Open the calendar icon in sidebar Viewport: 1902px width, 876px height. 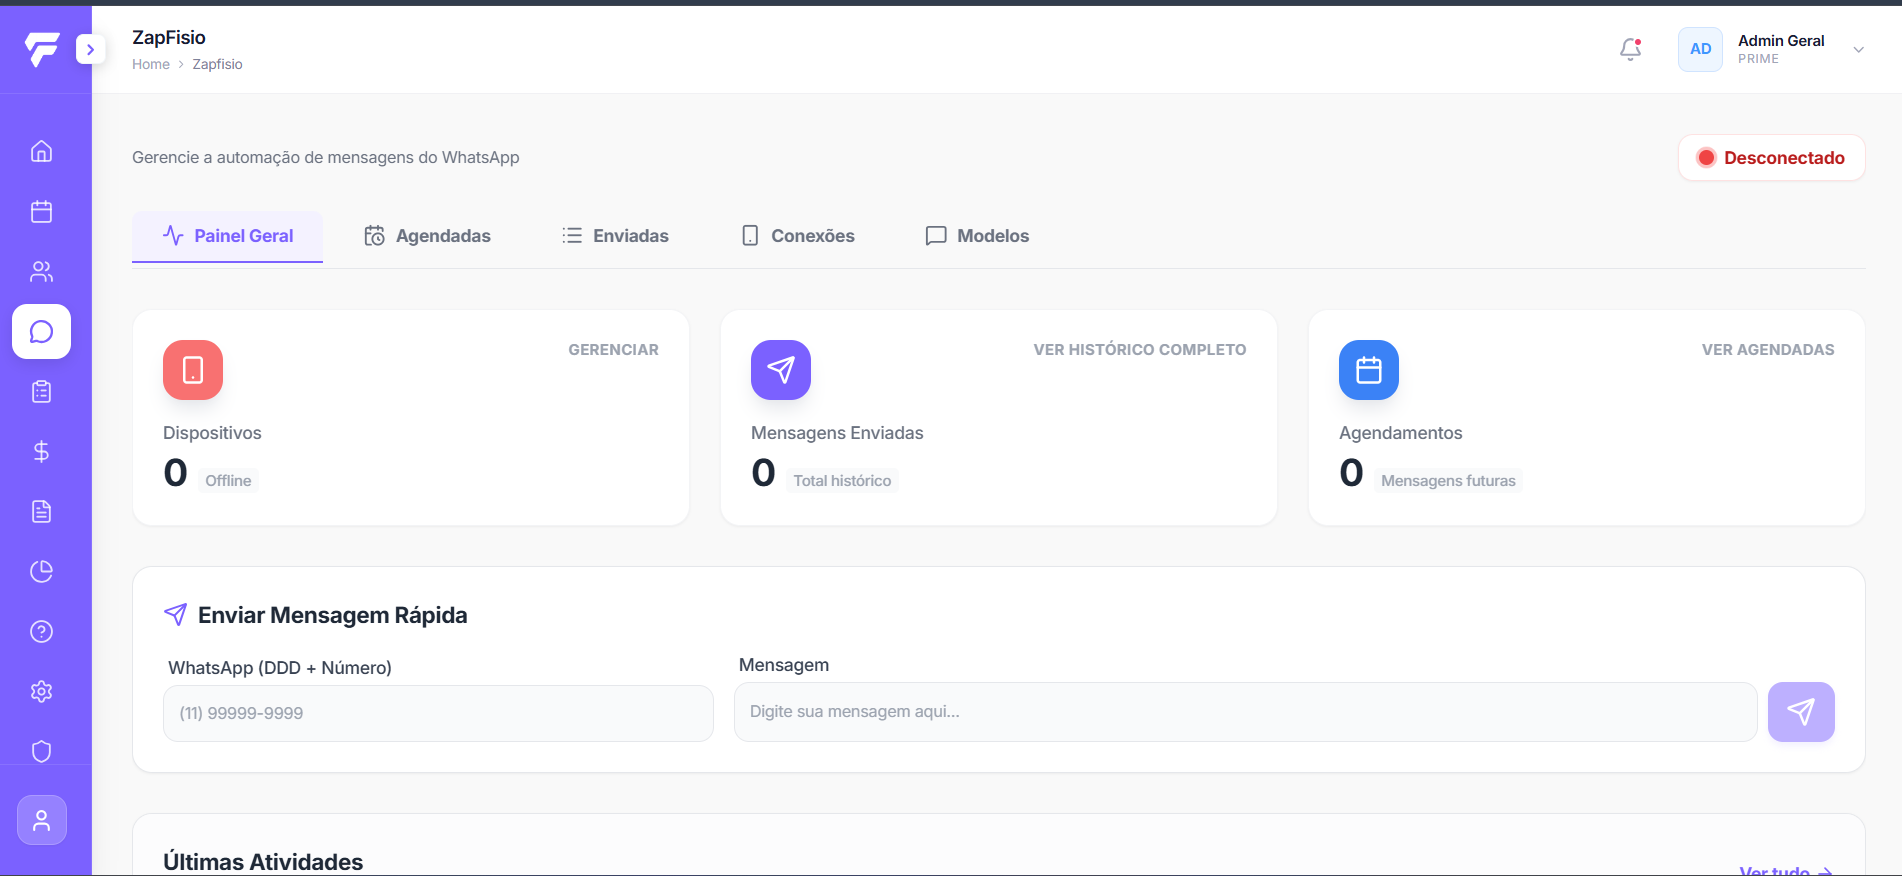click(41, 211)
